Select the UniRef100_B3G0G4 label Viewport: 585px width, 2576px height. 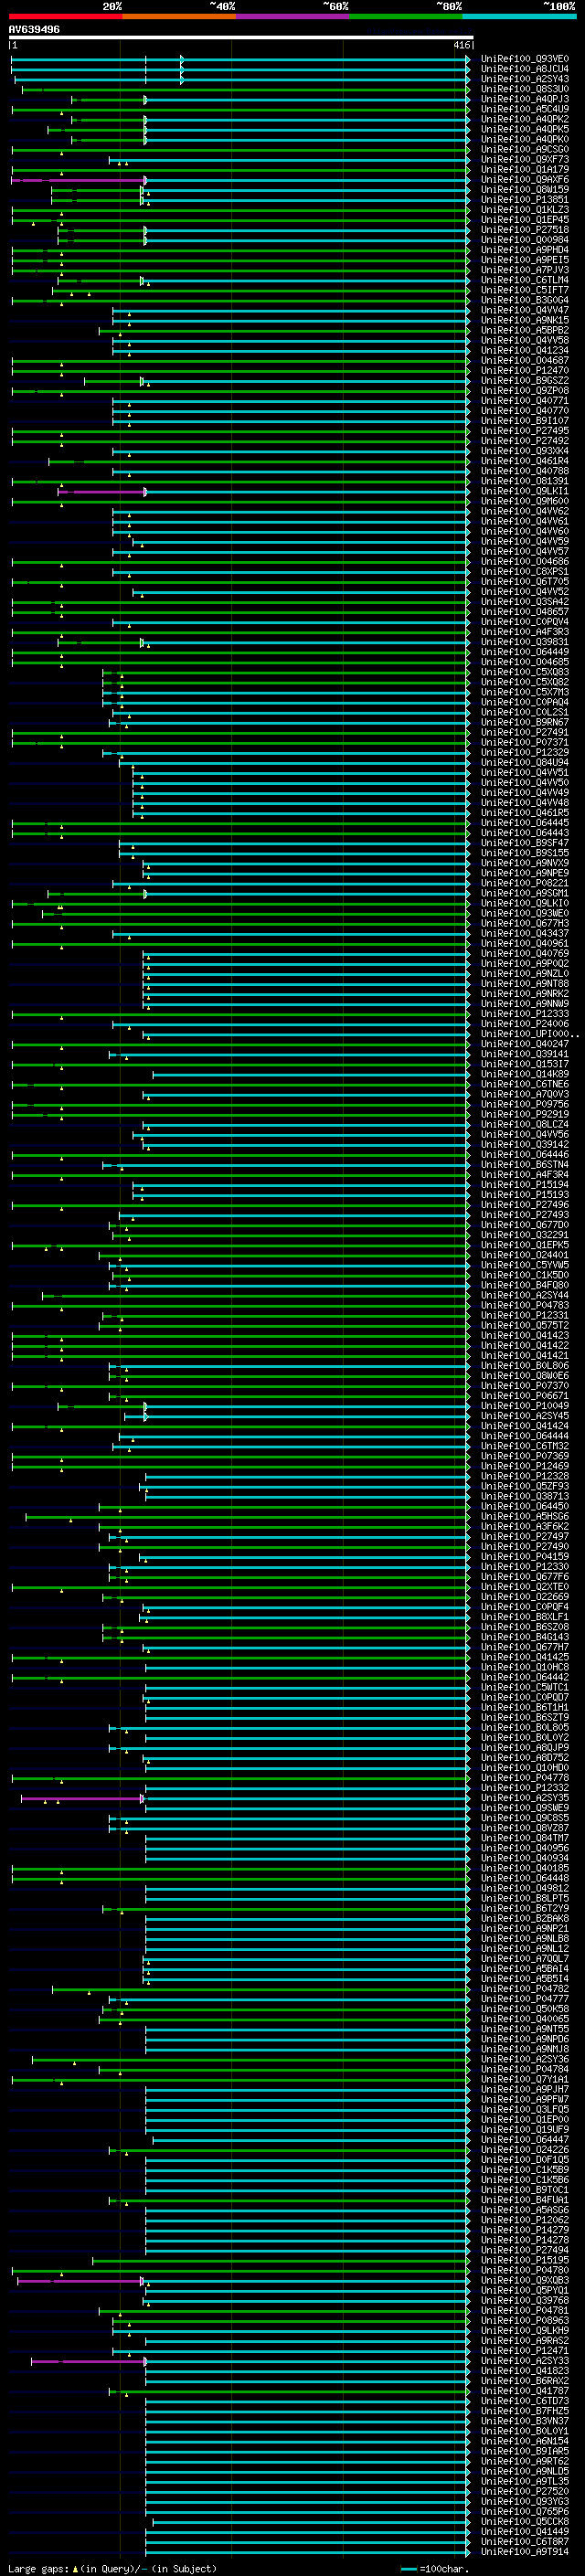pyautogui.click(x=525, y=300)
